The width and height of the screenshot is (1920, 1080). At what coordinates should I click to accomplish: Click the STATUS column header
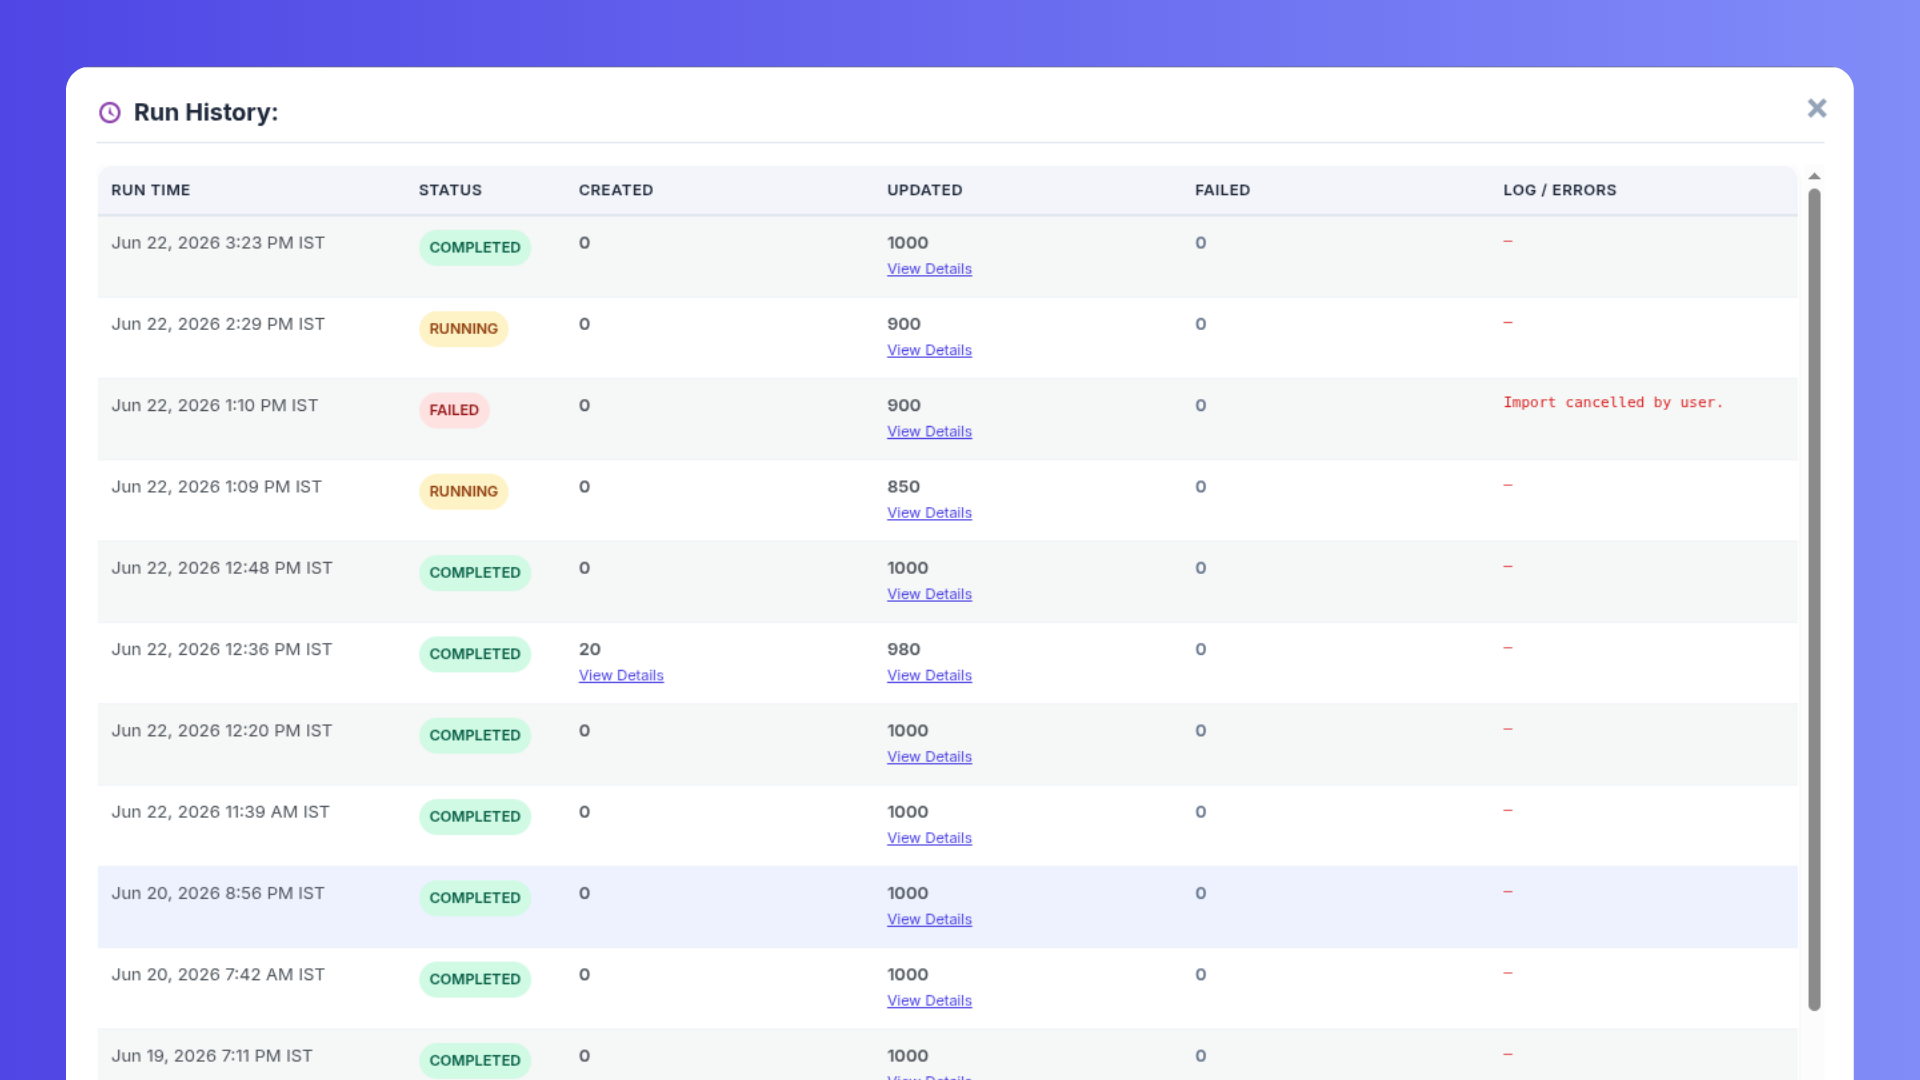pos(450,190)
